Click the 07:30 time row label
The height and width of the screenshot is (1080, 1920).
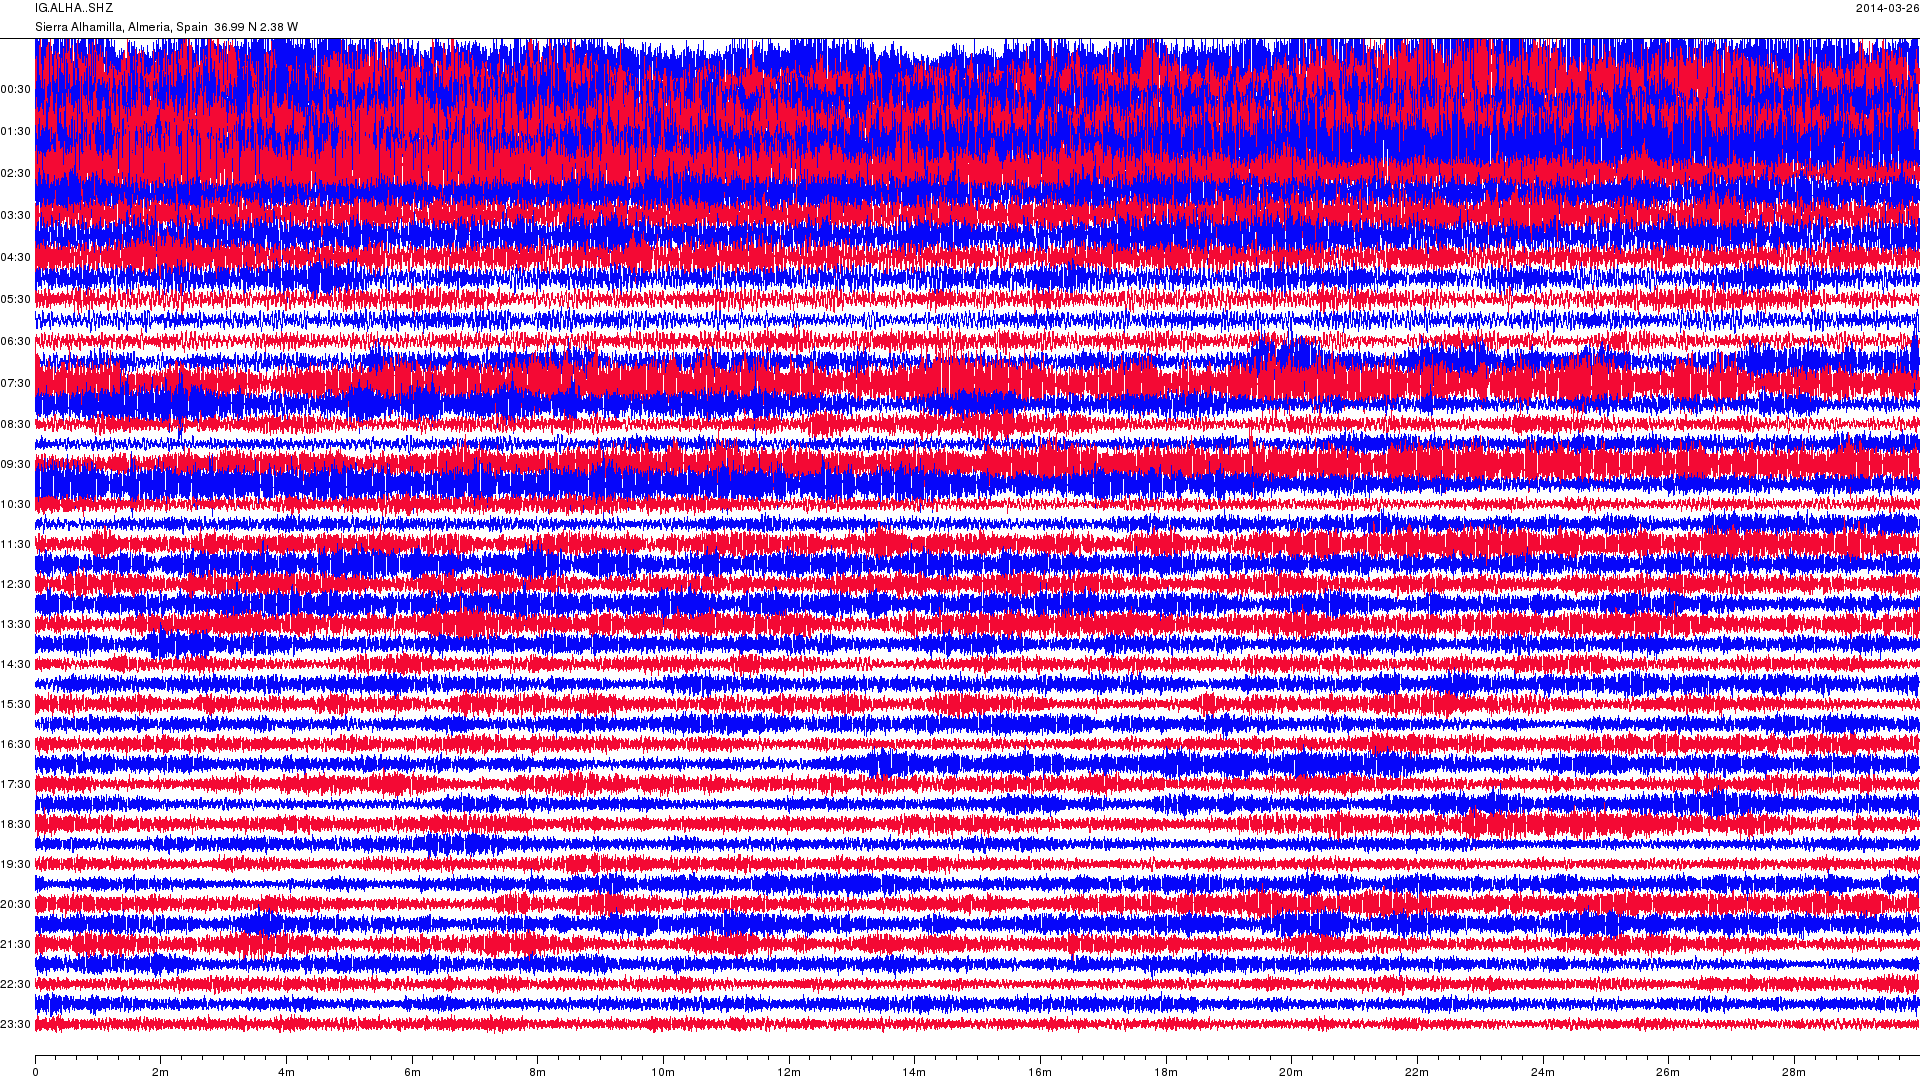point(16,384)
